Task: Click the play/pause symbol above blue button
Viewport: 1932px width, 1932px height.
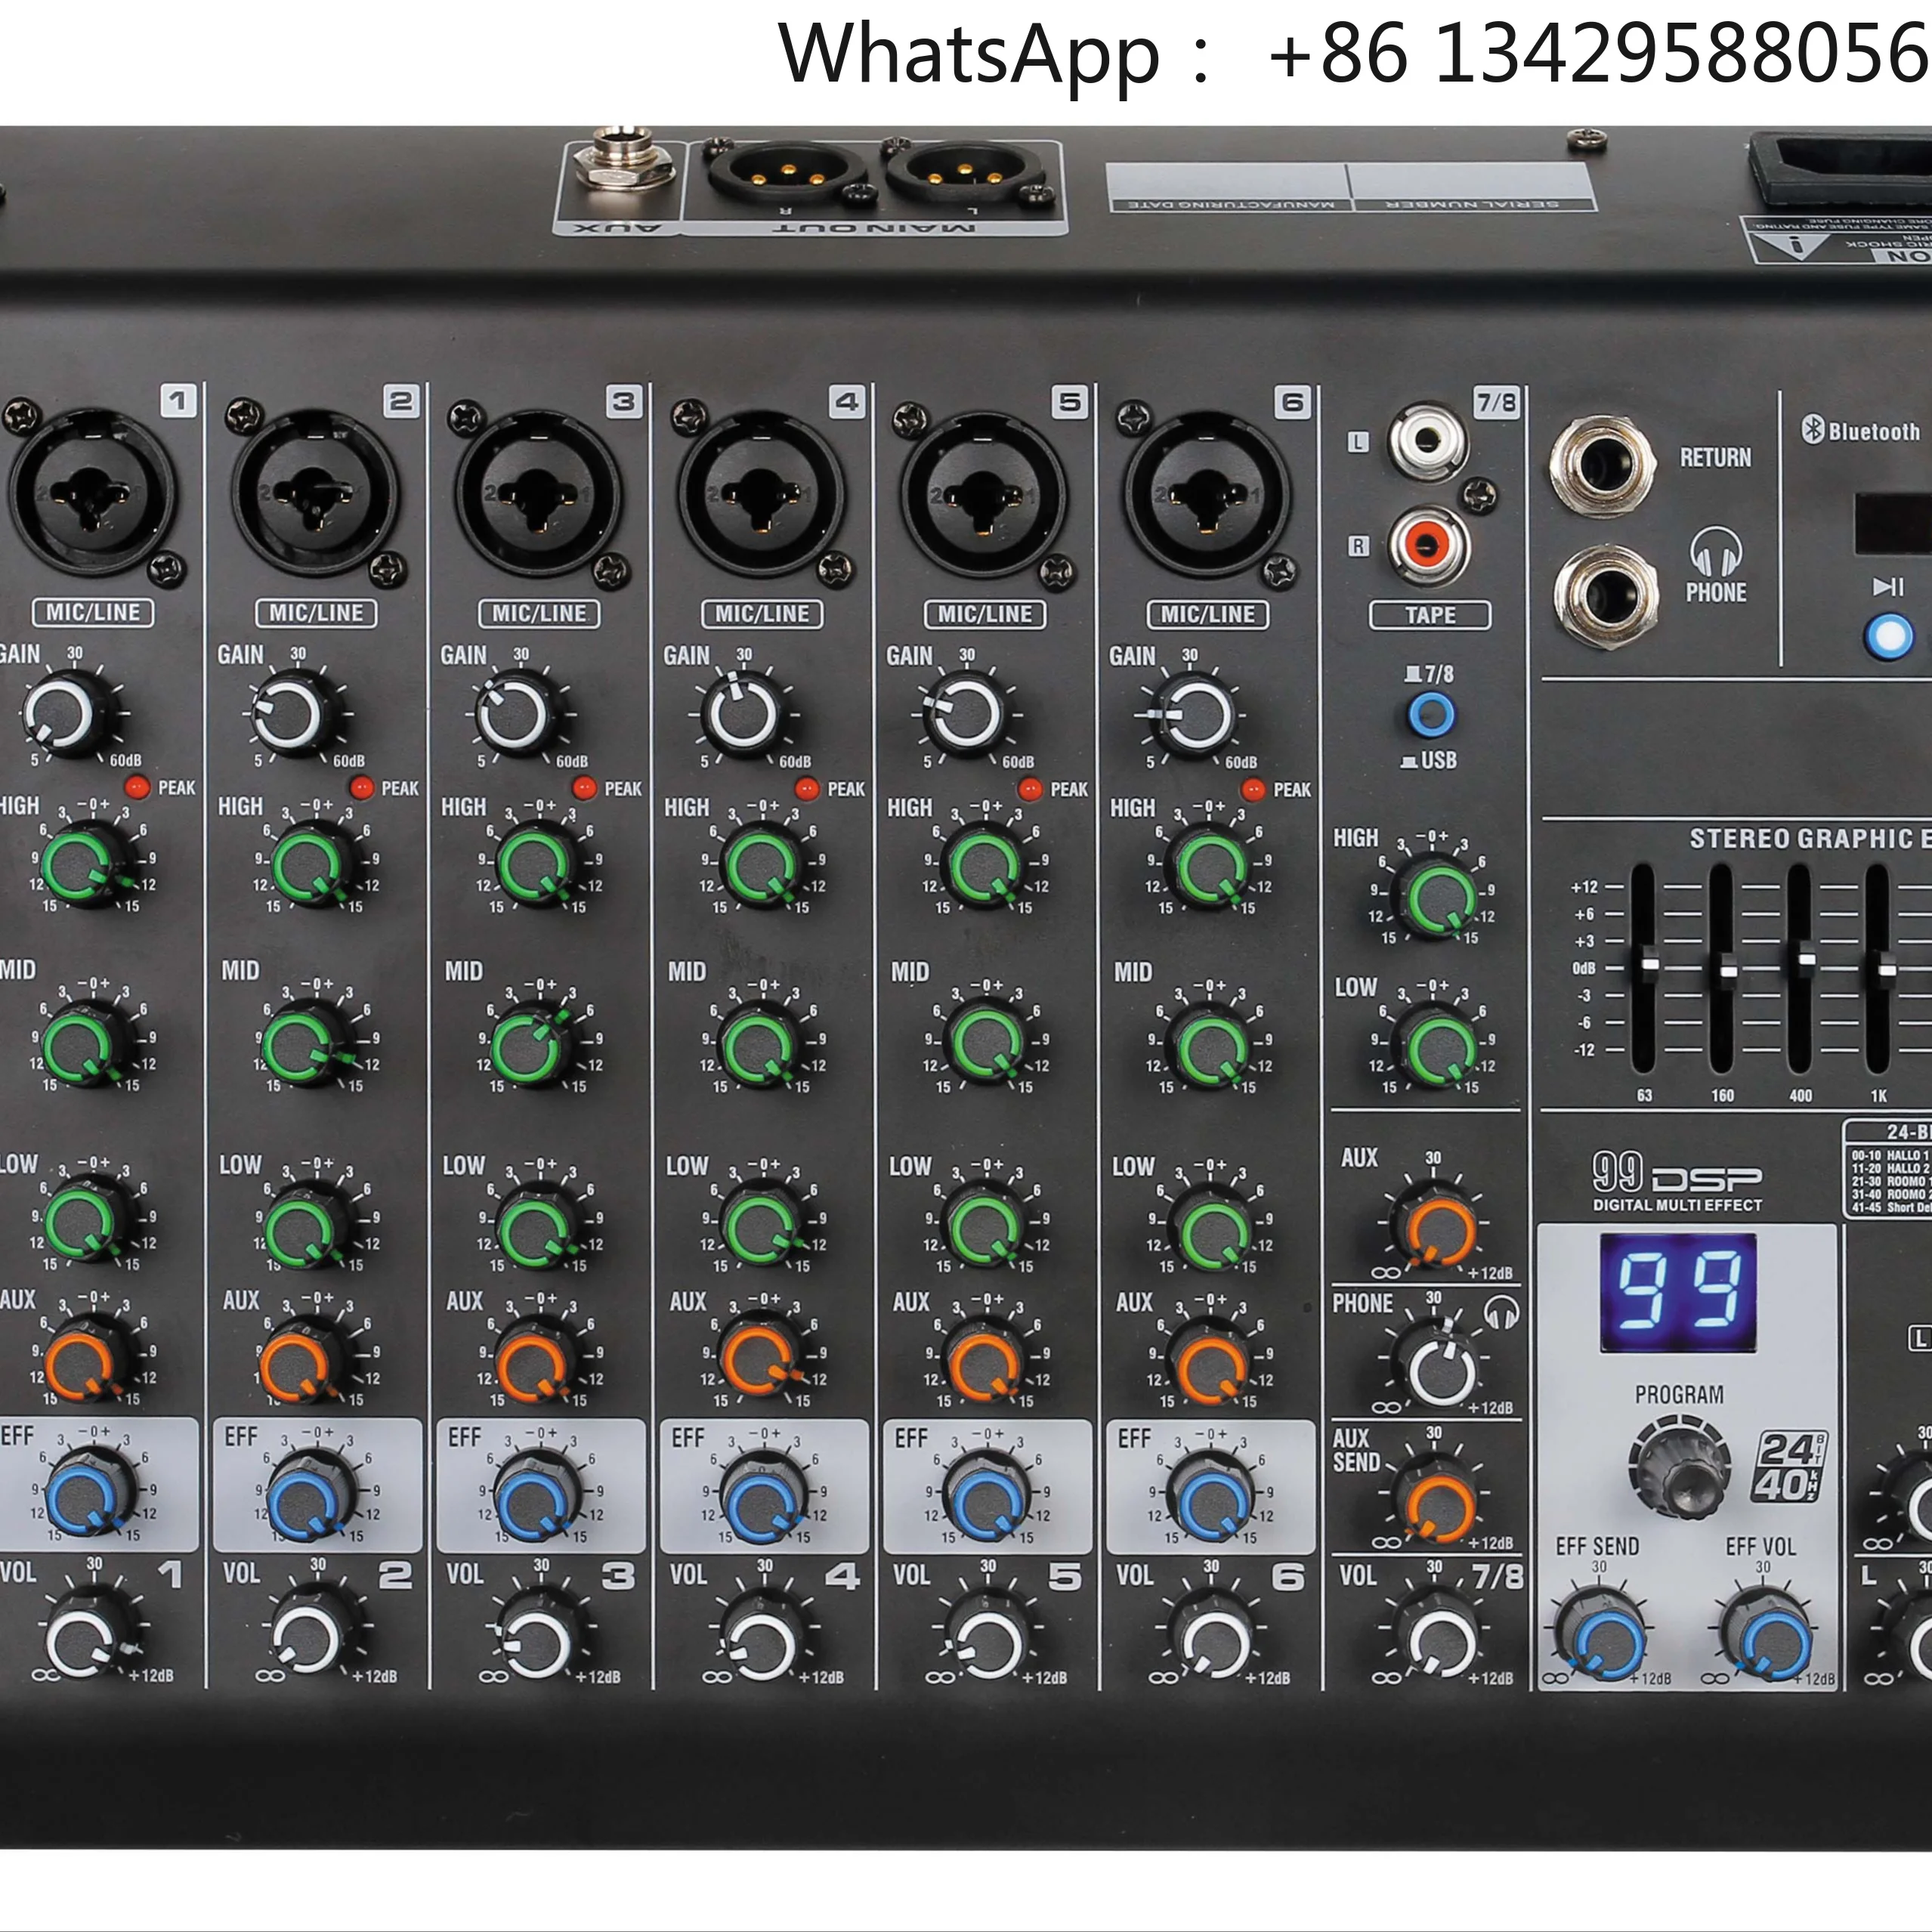Action: (x=1888, y=586)
